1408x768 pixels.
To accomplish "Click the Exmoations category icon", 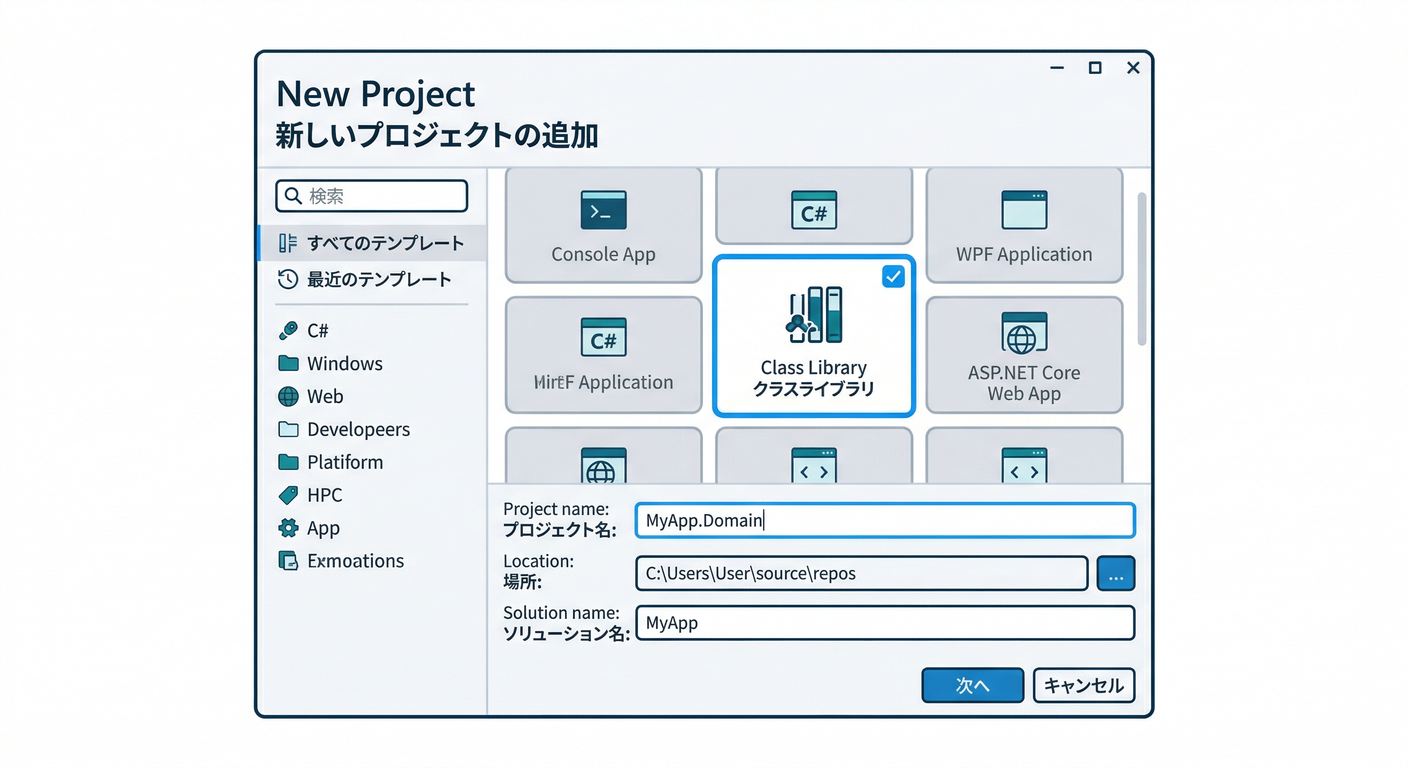I will coord(288,561).
